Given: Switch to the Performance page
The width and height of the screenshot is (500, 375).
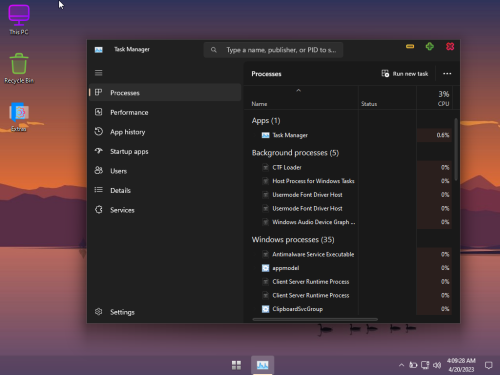Looking at the screenshot, I should click(165, 112).
